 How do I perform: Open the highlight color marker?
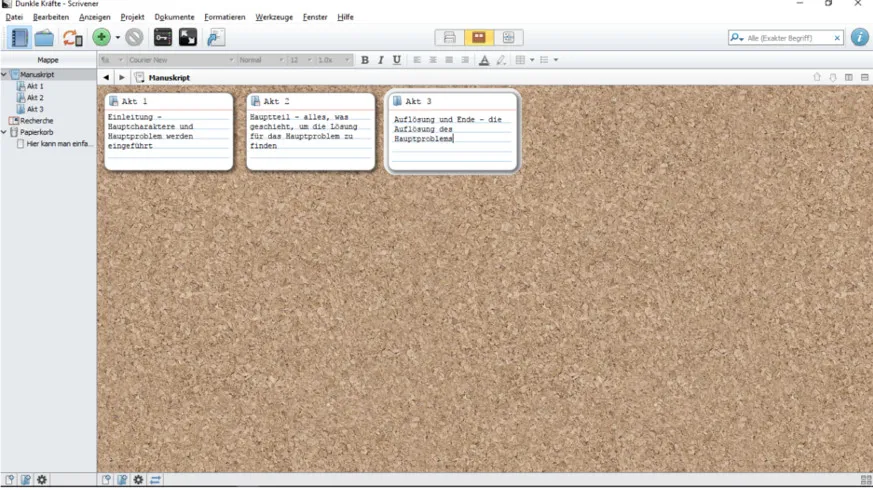501,60
